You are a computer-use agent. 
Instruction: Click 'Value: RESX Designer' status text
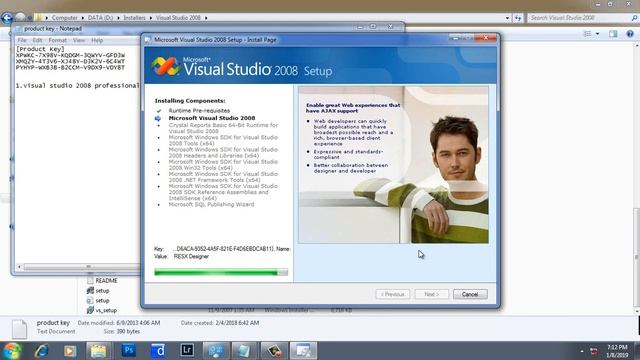click(x=182, y=257)
